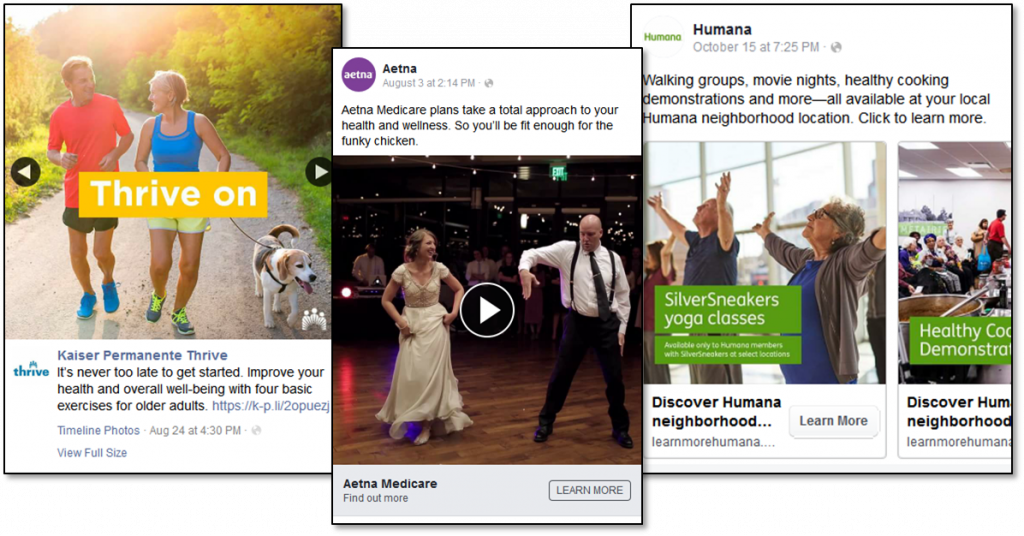
Task: Click the Kaiser Permanente logo on the jogging photo
Action: coord(314,319)
